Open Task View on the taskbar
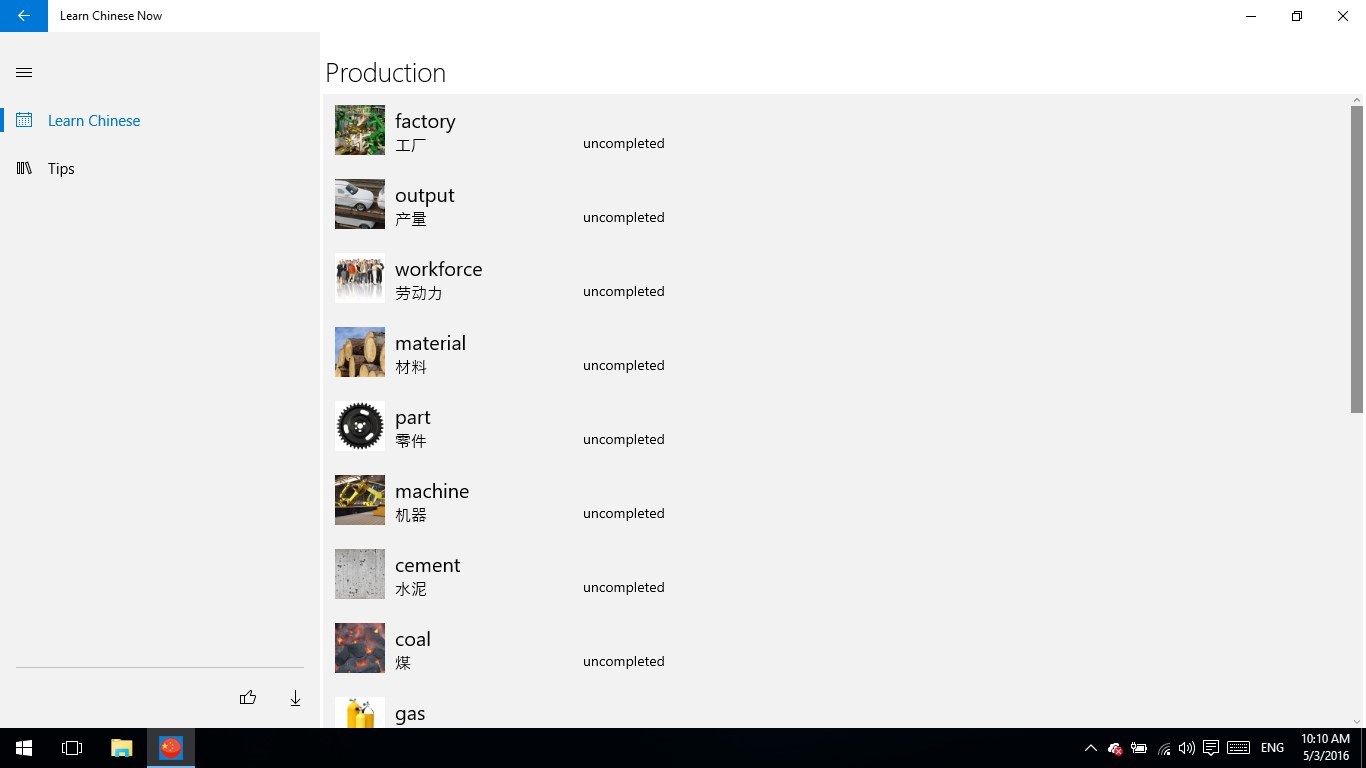 tap(72, 748)
